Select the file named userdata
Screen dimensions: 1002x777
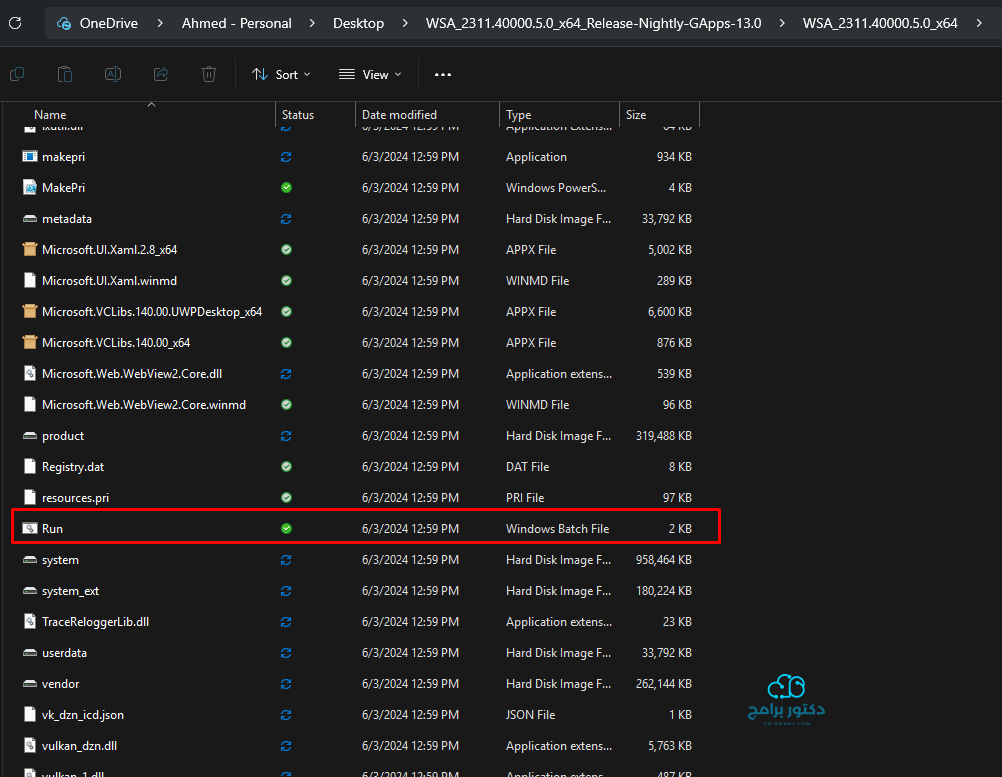64,653
